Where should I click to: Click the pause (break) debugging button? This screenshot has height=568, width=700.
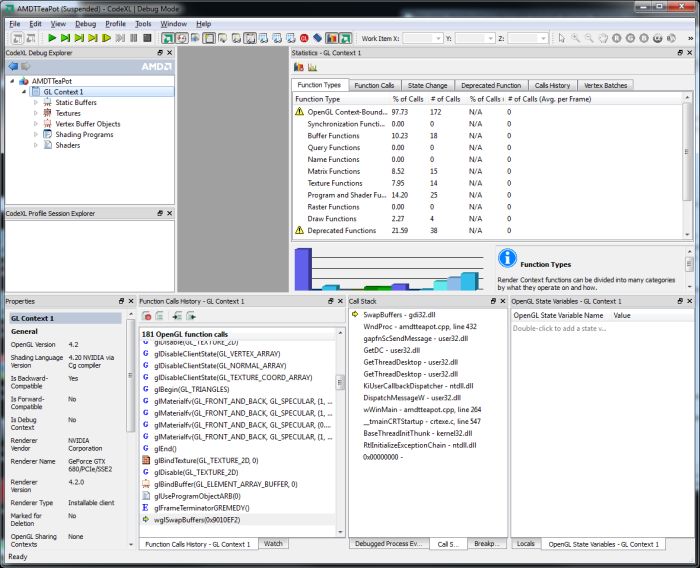tap(133, 38)
